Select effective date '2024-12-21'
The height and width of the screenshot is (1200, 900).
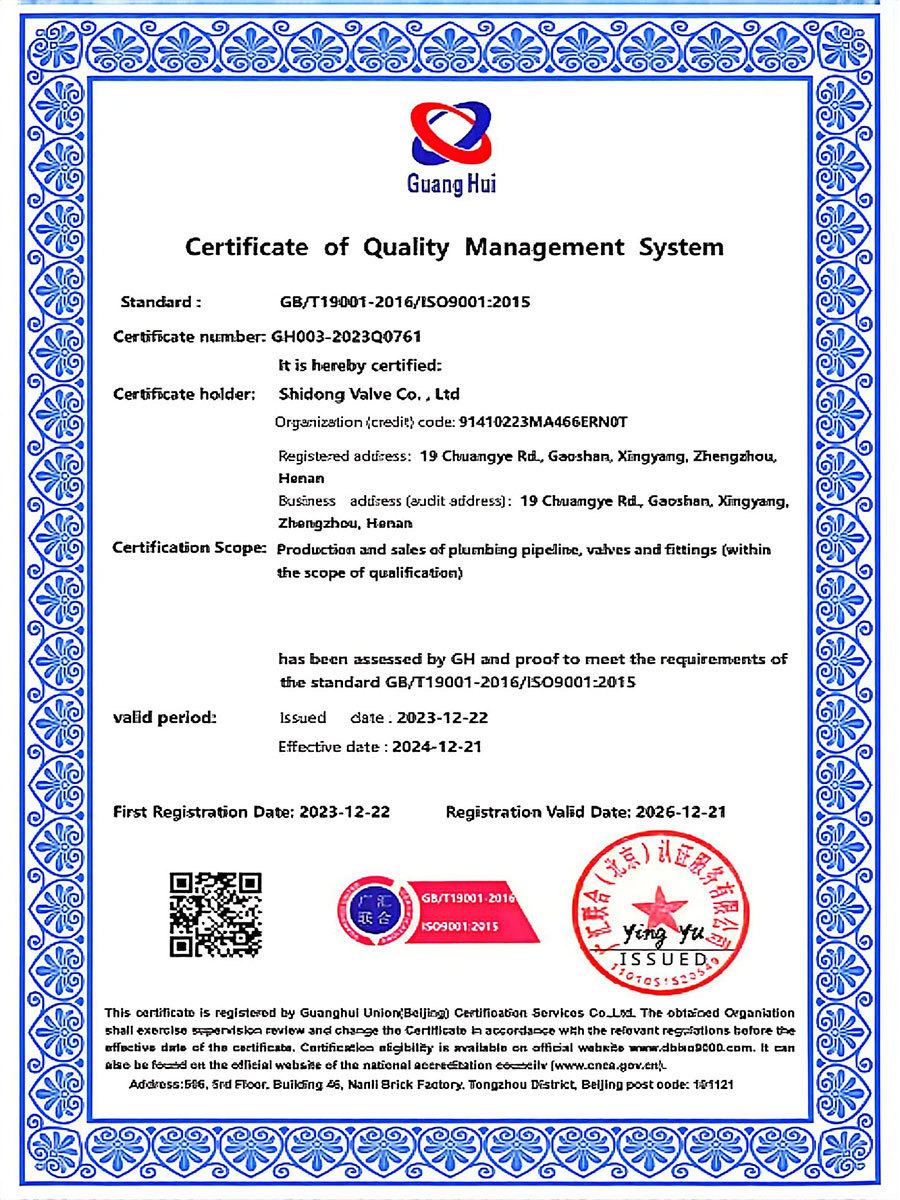(x=437, y=746)
